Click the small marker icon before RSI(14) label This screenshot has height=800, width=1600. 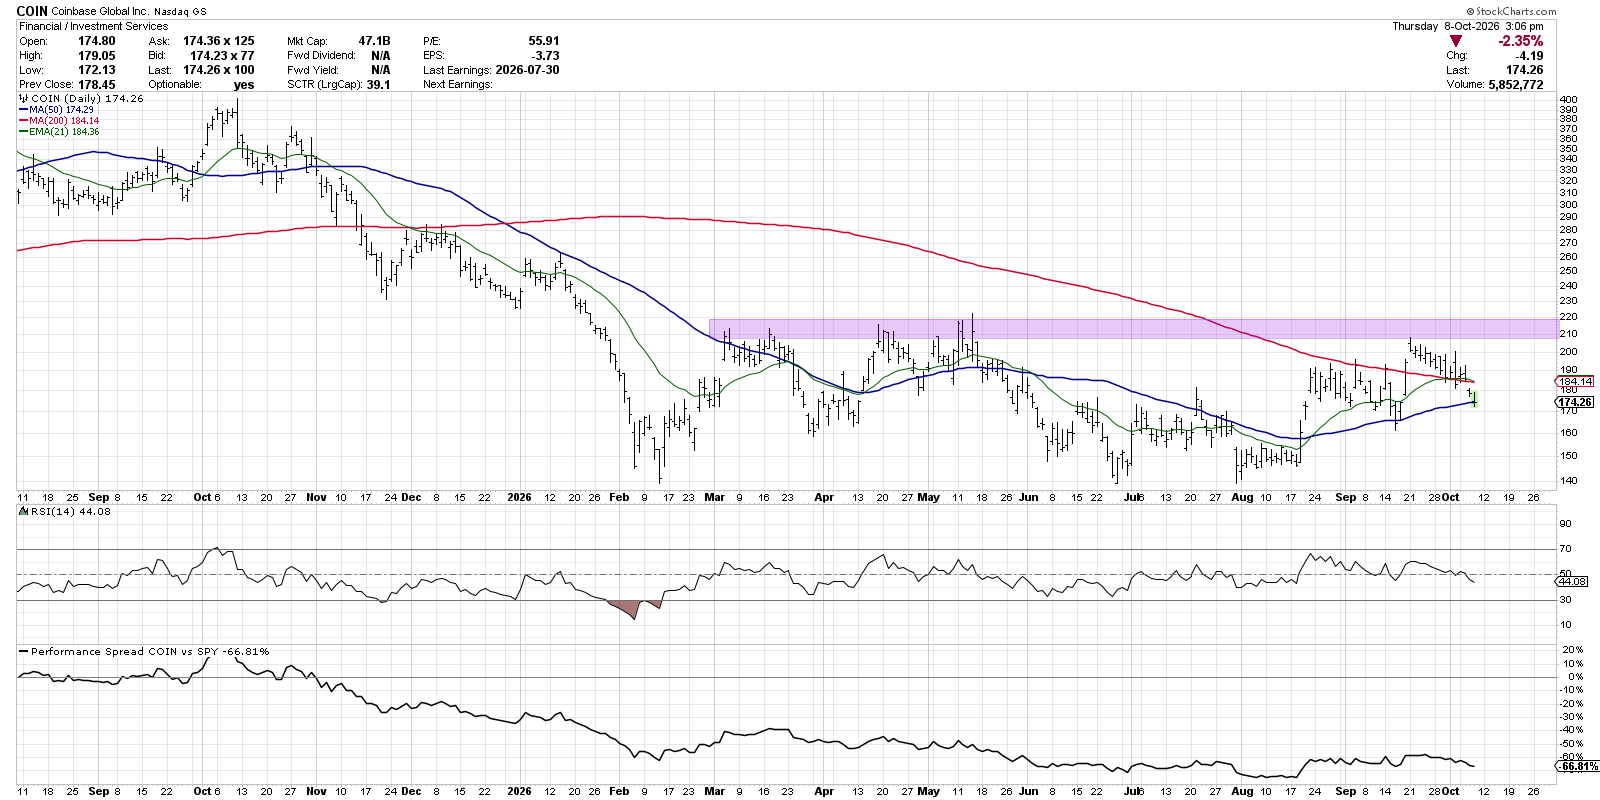point(23,511)
